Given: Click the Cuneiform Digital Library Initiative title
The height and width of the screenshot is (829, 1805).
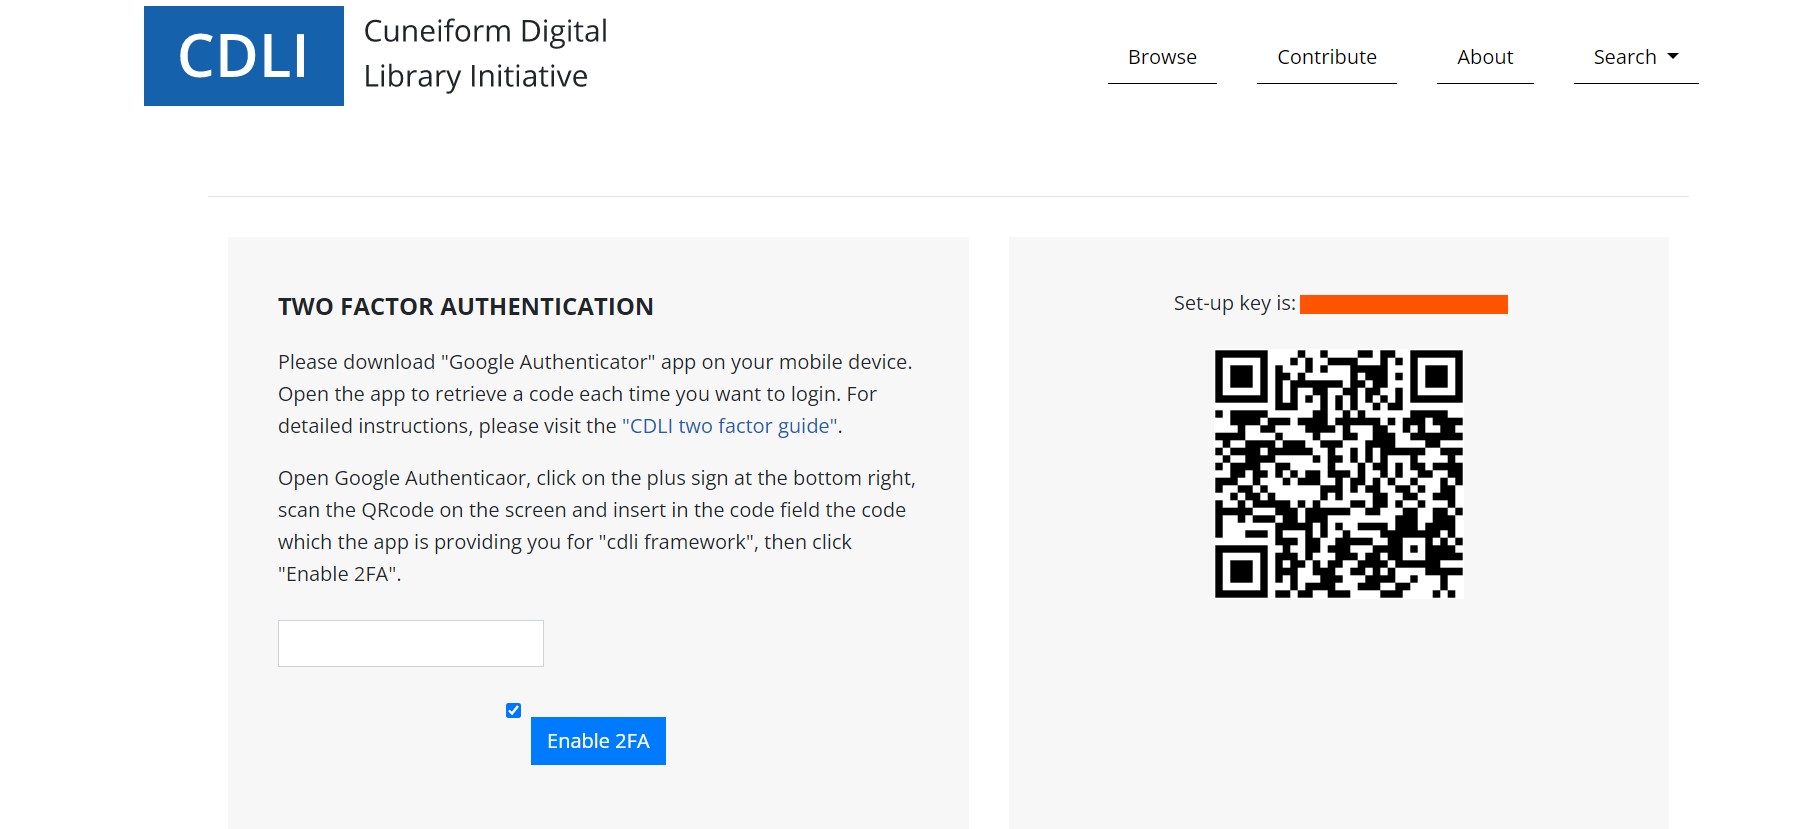Looking at the screenshot, I should click(x=486, y=54).
